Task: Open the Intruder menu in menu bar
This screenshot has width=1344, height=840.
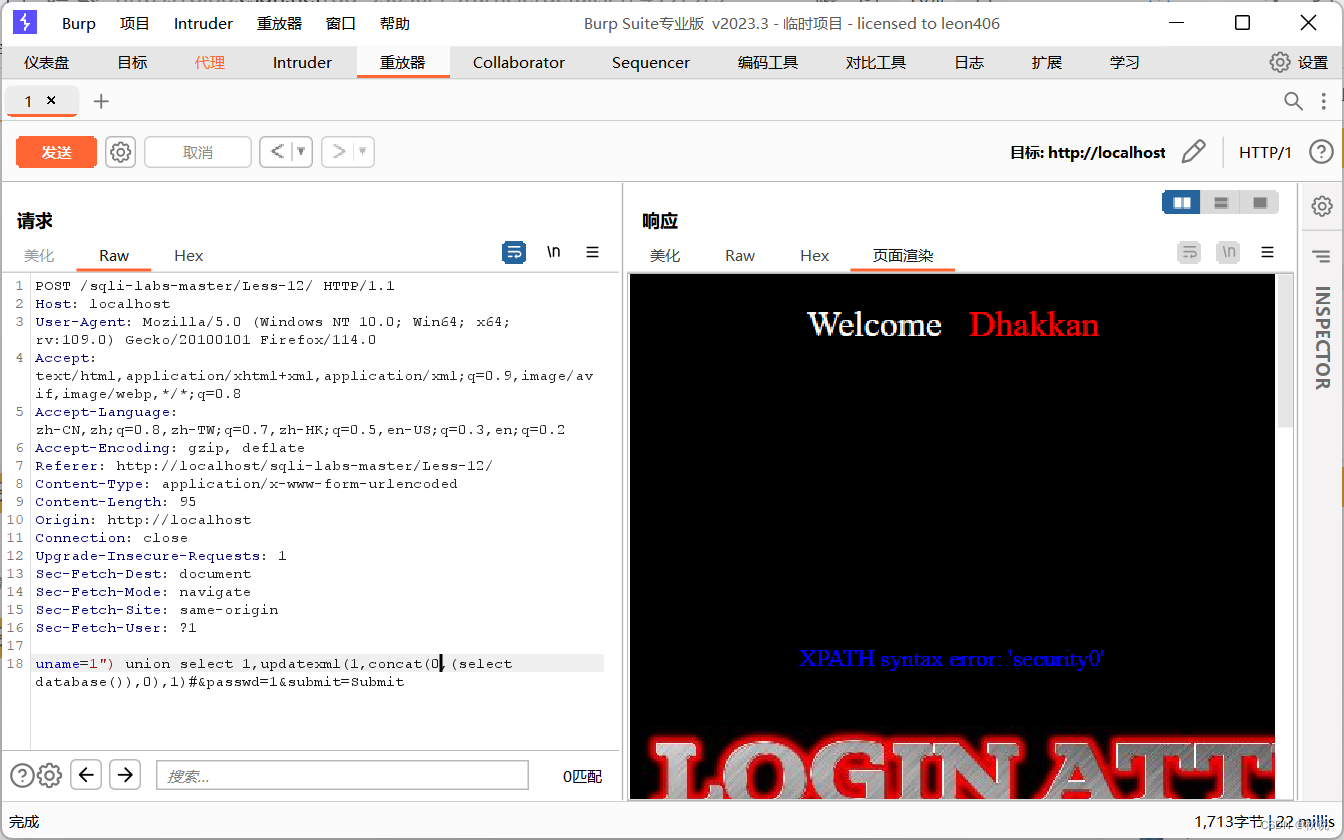Action: (203, 23)
